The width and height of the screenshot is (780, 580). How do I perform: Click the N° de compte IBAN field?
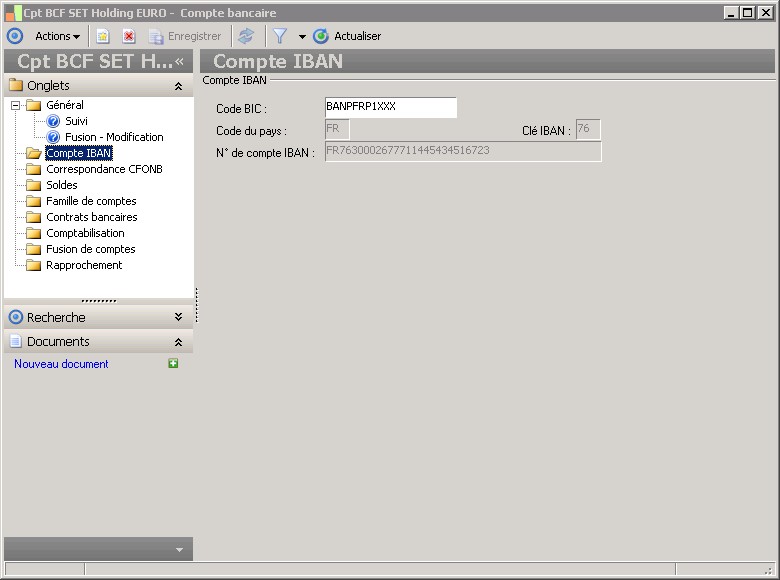point(463,151)
